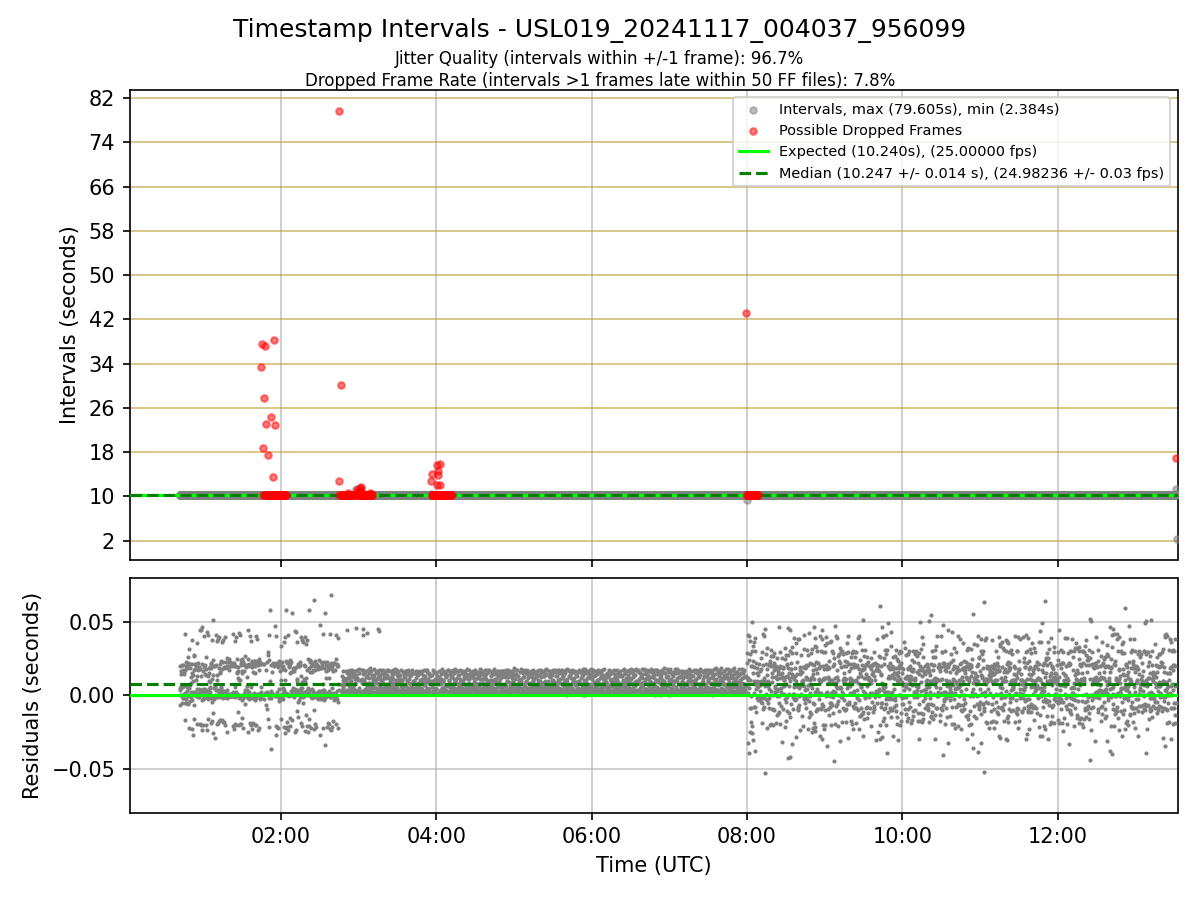
Task: Click the '26' y-axis tick label
Action: 103,408
